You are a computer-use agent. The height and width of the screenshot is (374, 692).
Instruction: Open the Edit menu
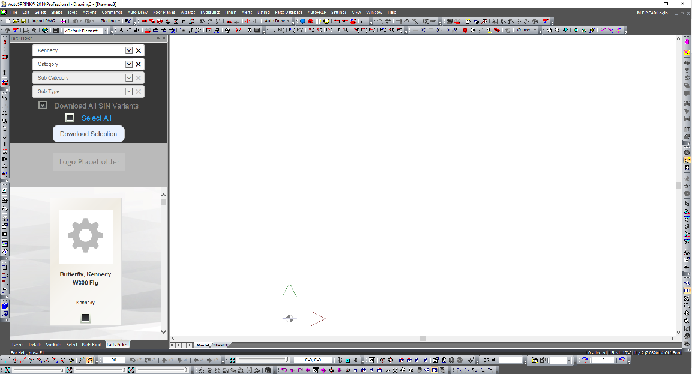click(26, 12)
